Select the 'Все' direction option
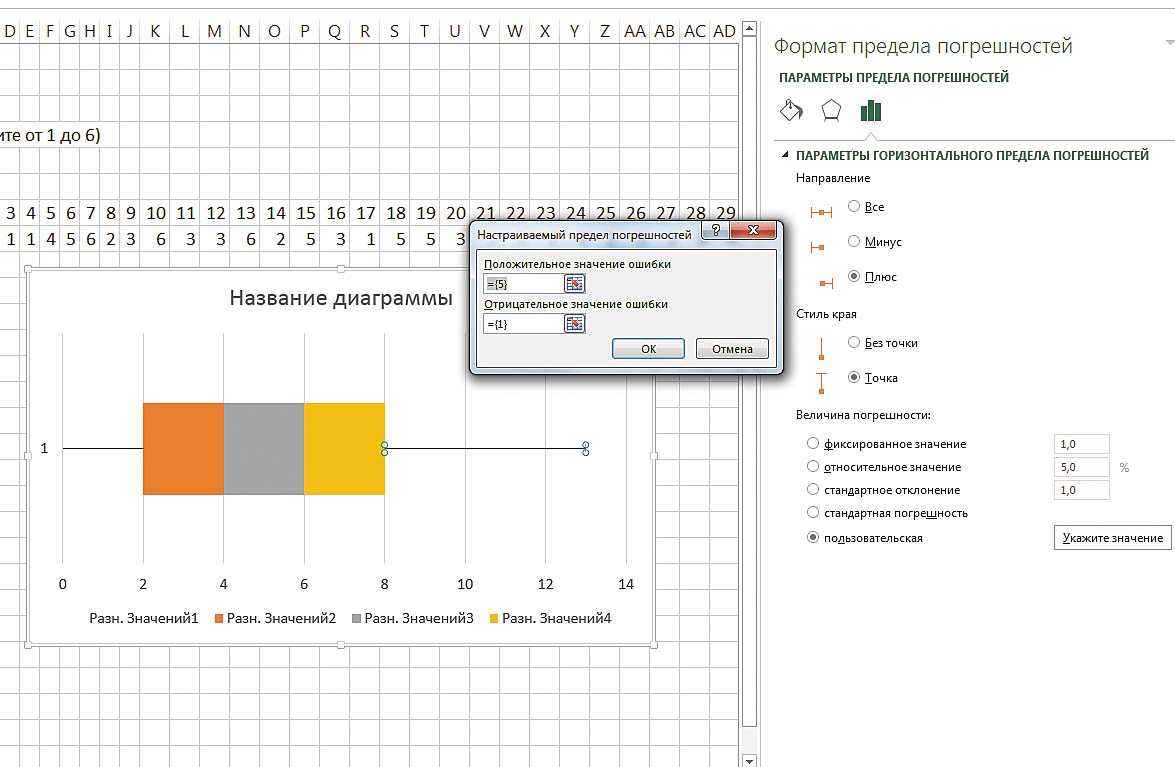This screenshot has height=767, width=1175. tap(854, 206)
